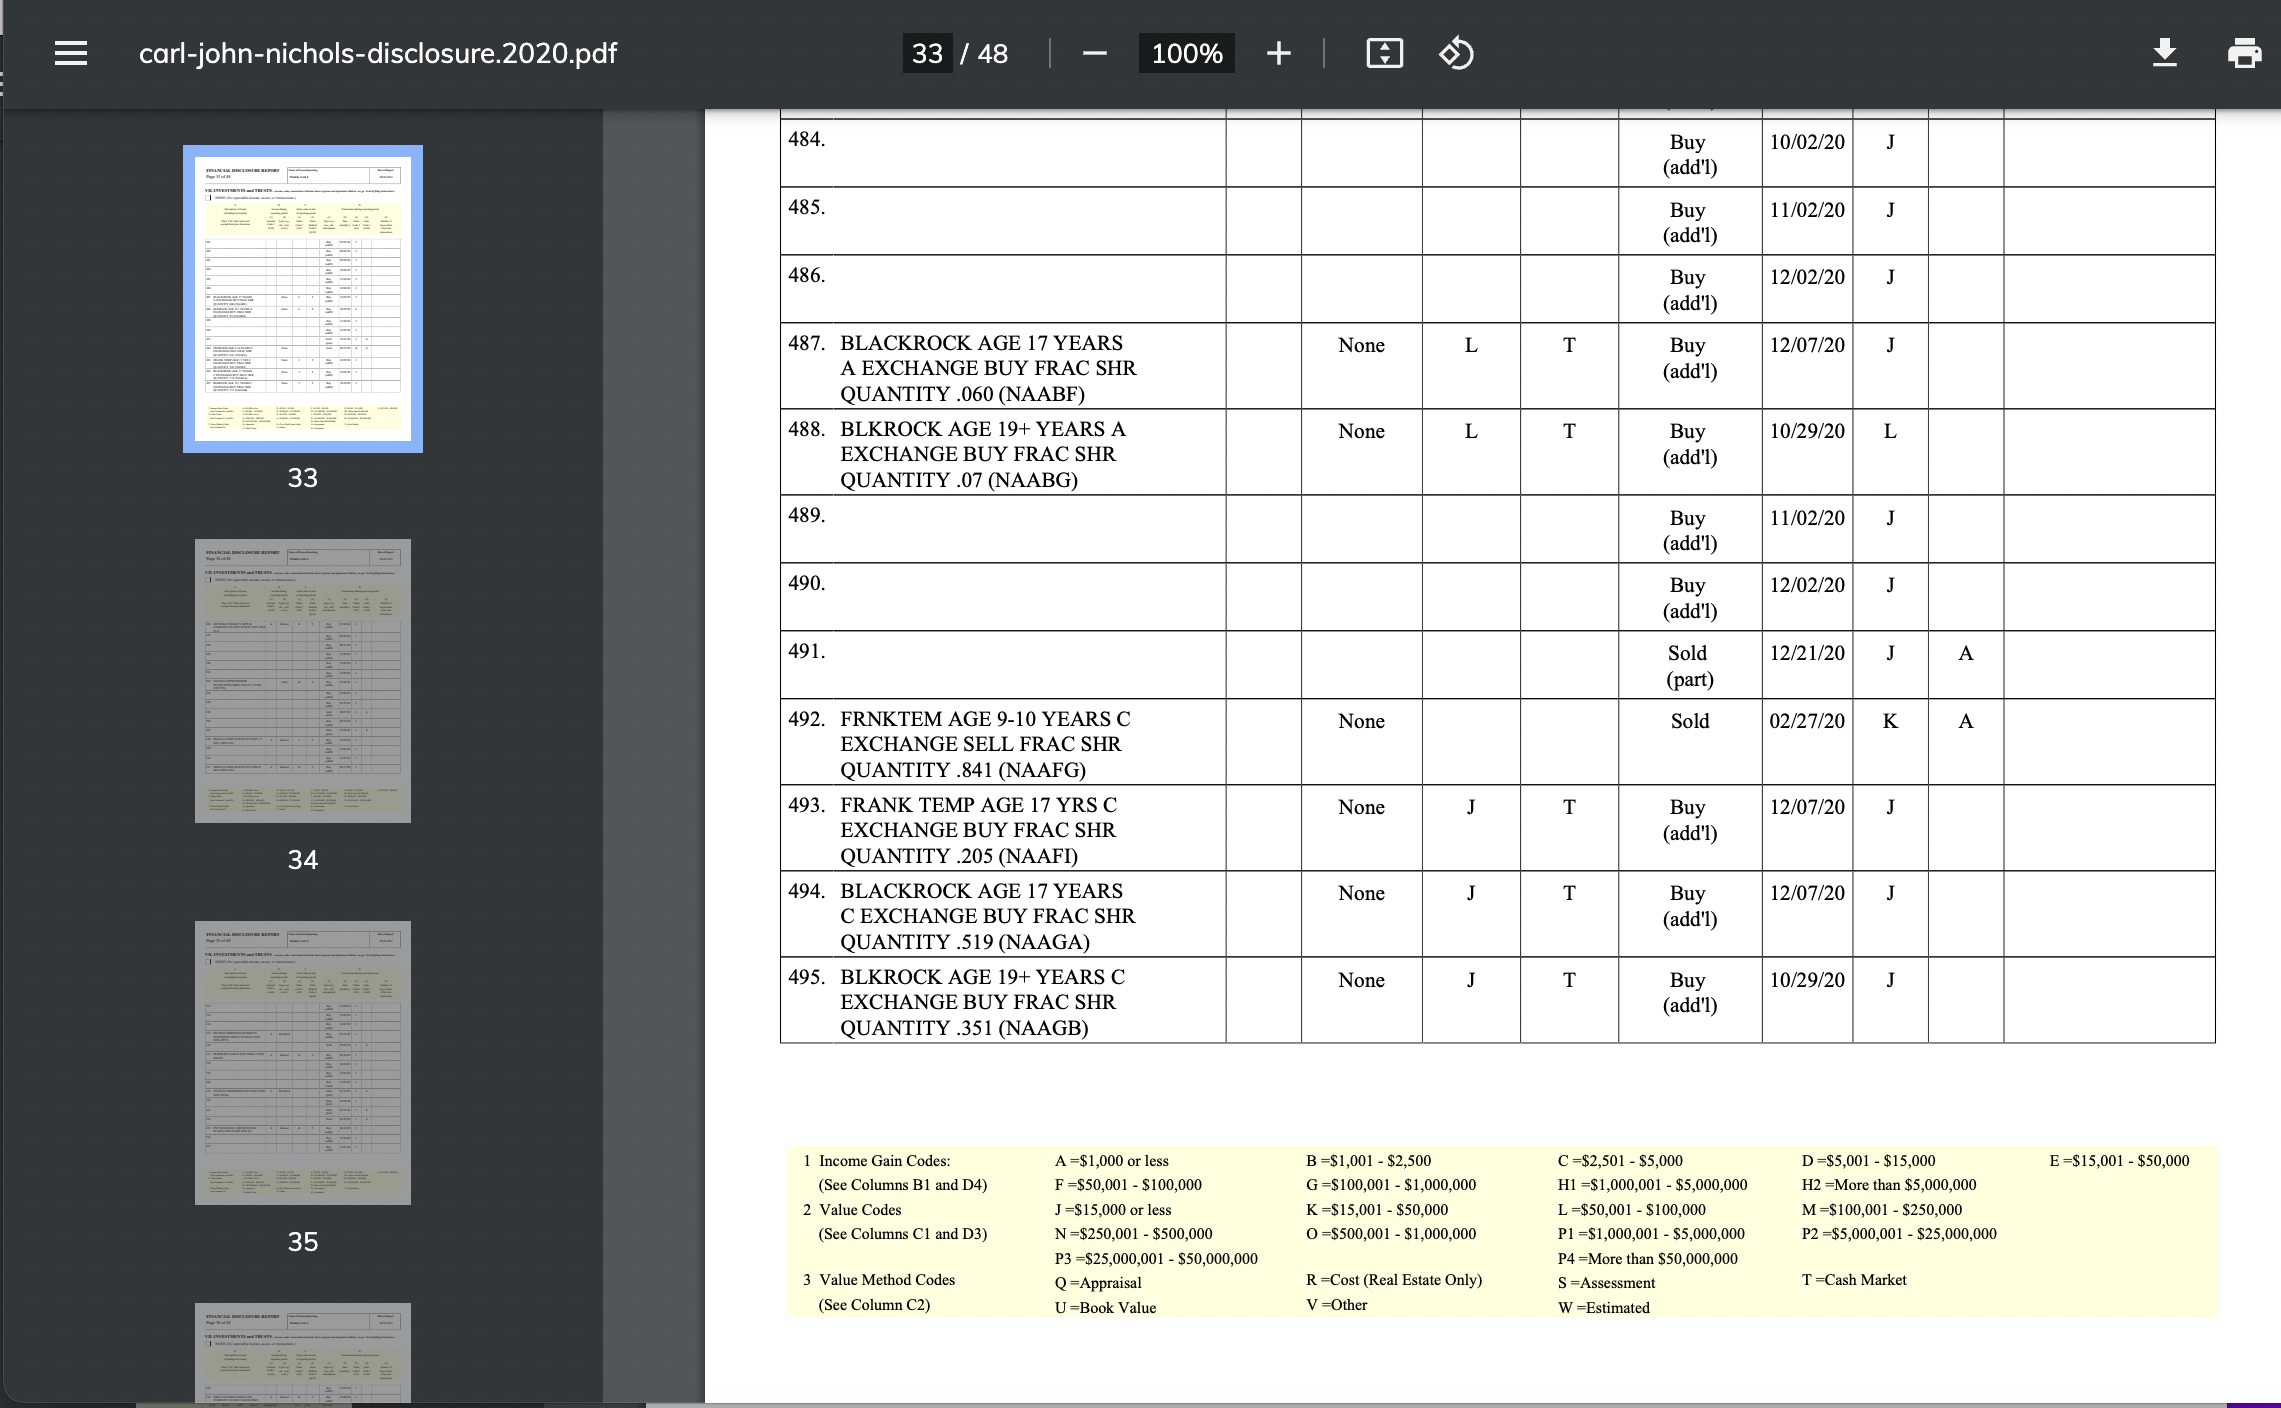Click the date 10/29/20 in row 488
This screenshot has height=1408, width=2281.
coord(1807,431)
